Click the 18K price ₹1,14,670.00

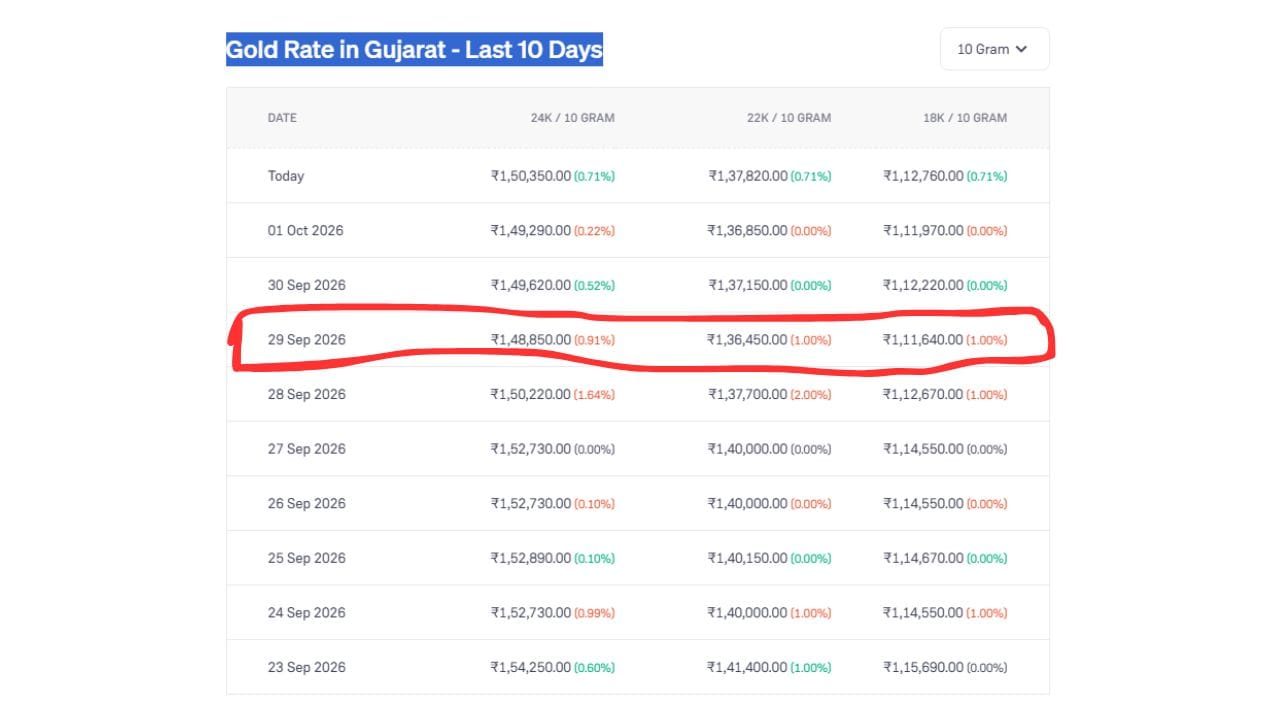click(923, 558)
